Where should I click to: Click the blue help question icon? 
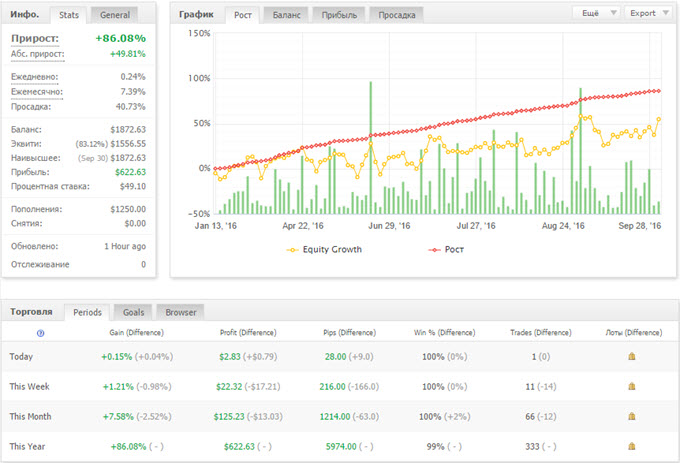[x=40, y=333]
